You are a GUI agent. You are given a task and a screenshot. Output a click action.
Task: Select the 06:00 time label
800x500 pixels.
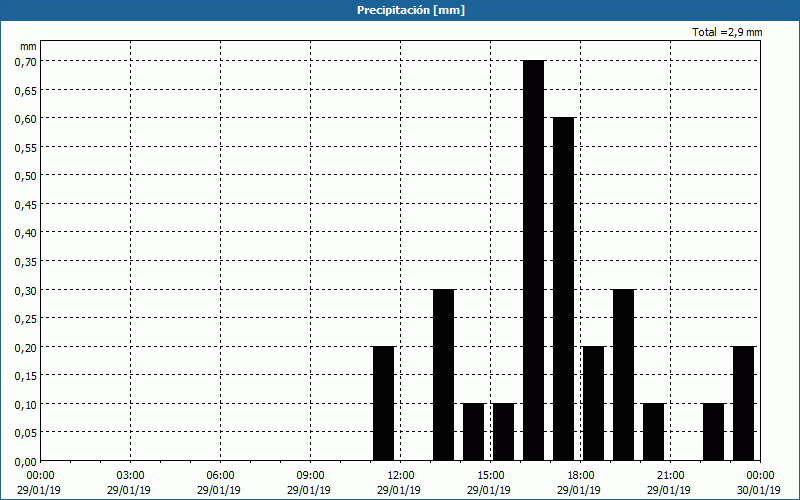click(x=220, y=476)
